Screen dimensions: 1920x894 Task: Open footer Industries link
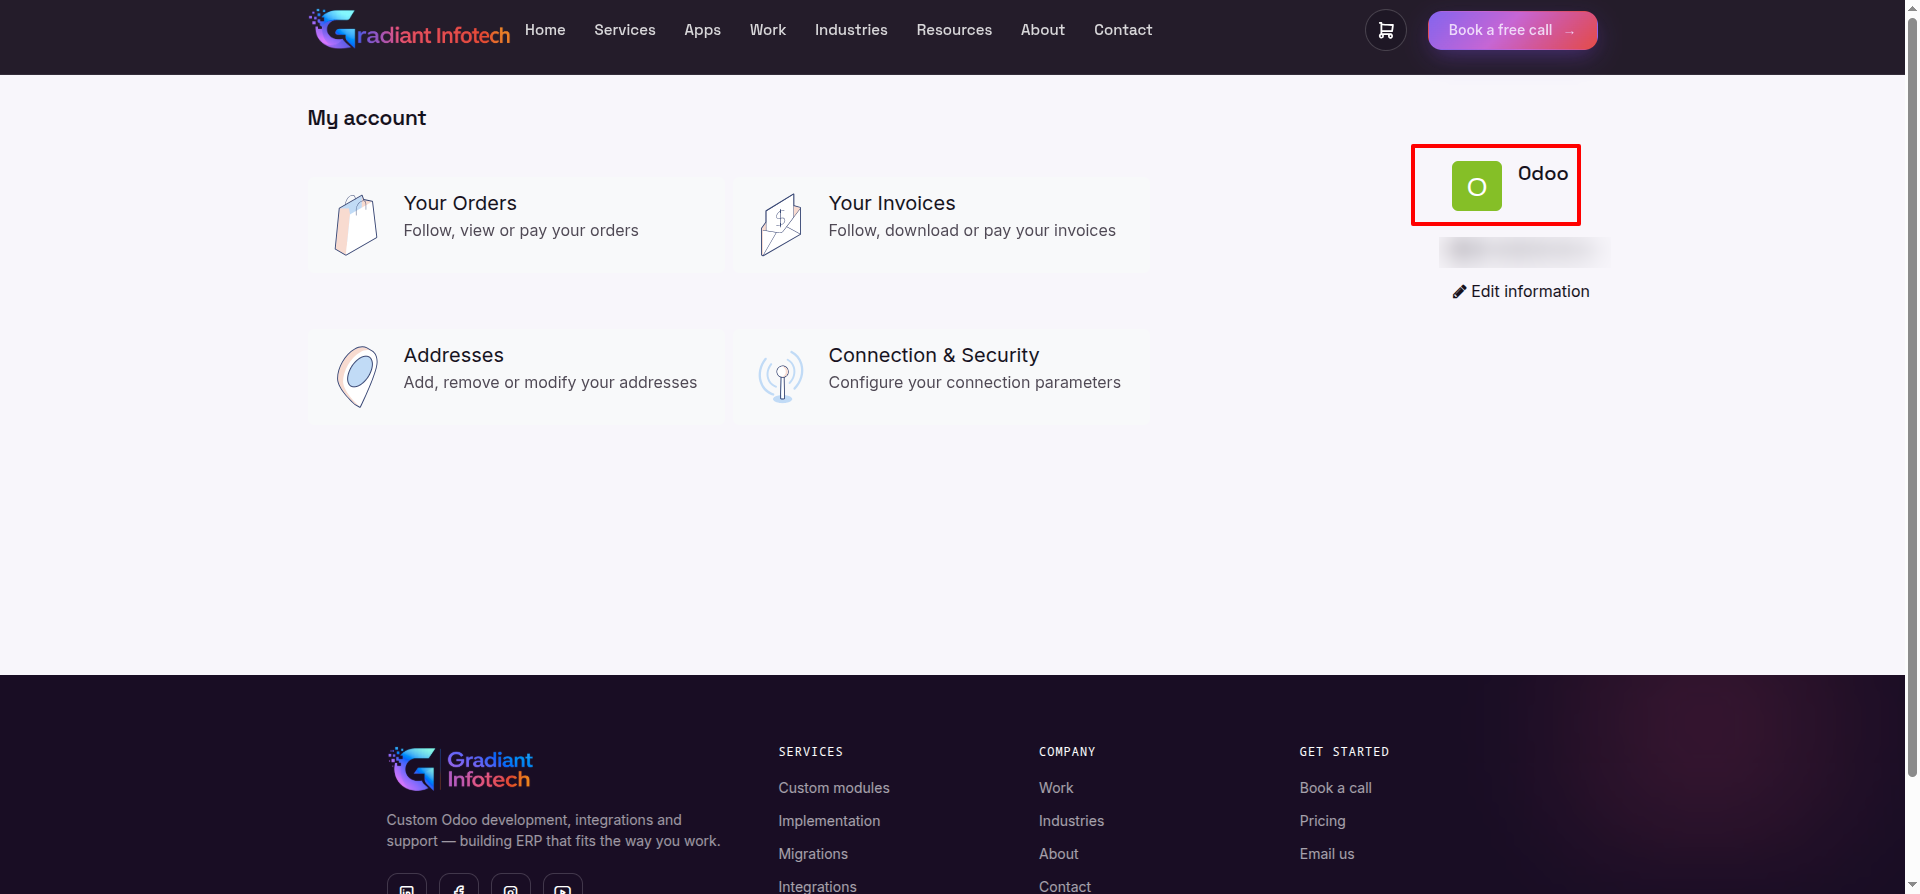(x=1072, y=821)
